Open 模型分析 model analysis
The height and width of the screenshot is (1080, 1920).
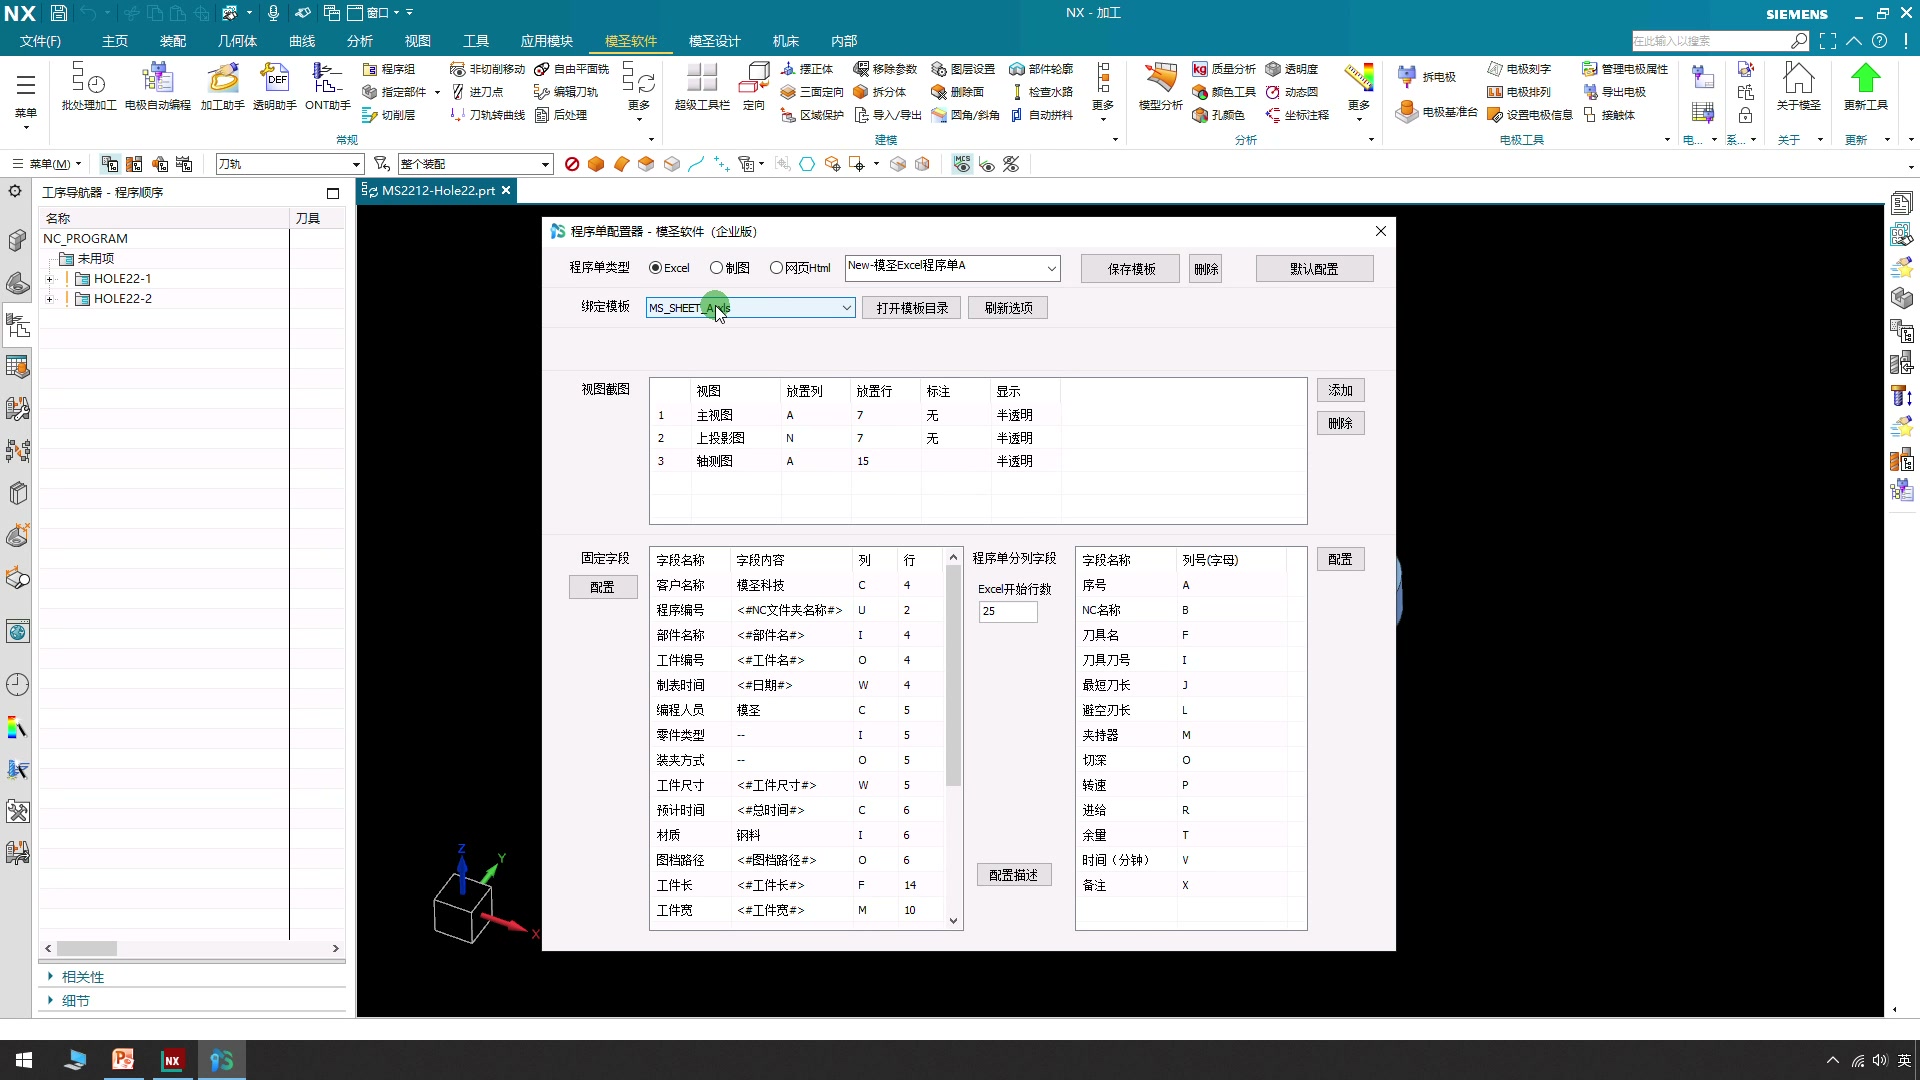(x=1160, y=86)
